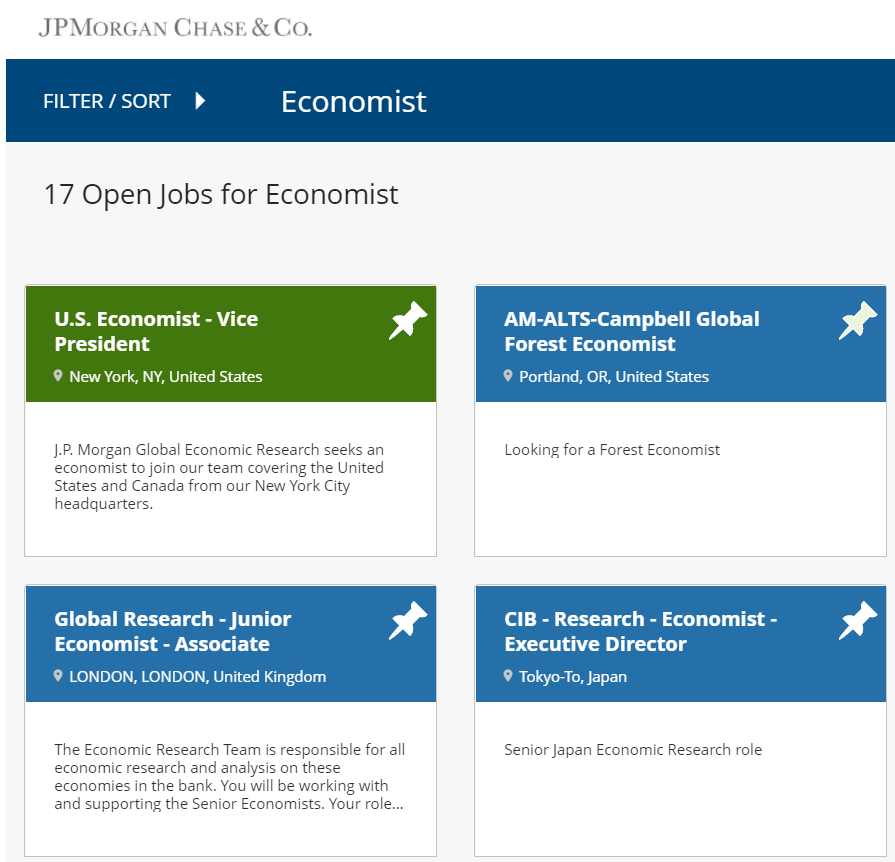895x862 pixels.
Task: Open Global Research - Junior Economist - Associate title
Action: (172, 631)
